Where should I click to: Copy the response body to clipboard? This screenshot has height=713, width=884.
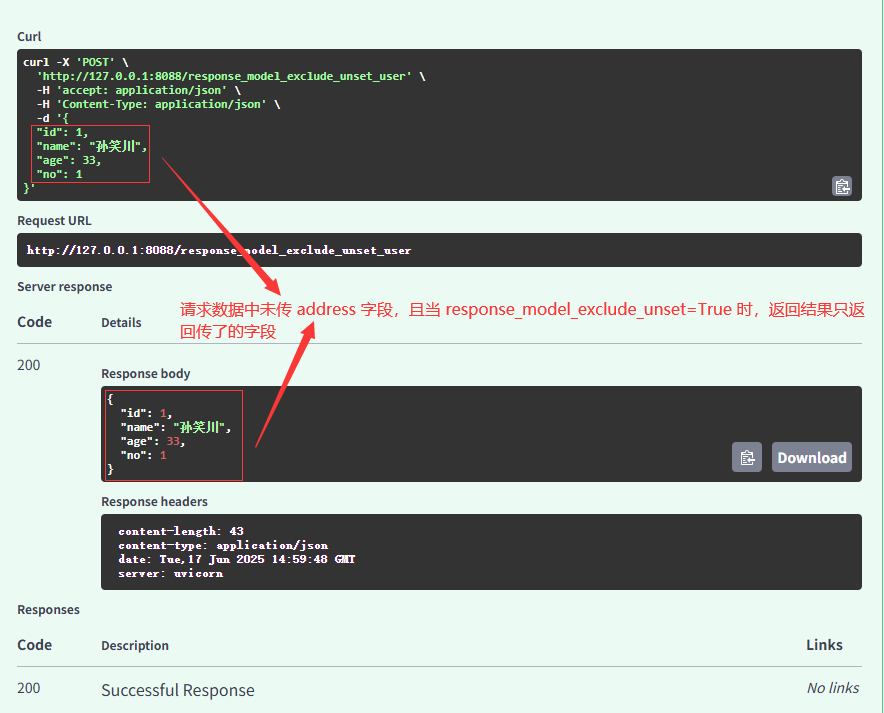tap(747, 457)
